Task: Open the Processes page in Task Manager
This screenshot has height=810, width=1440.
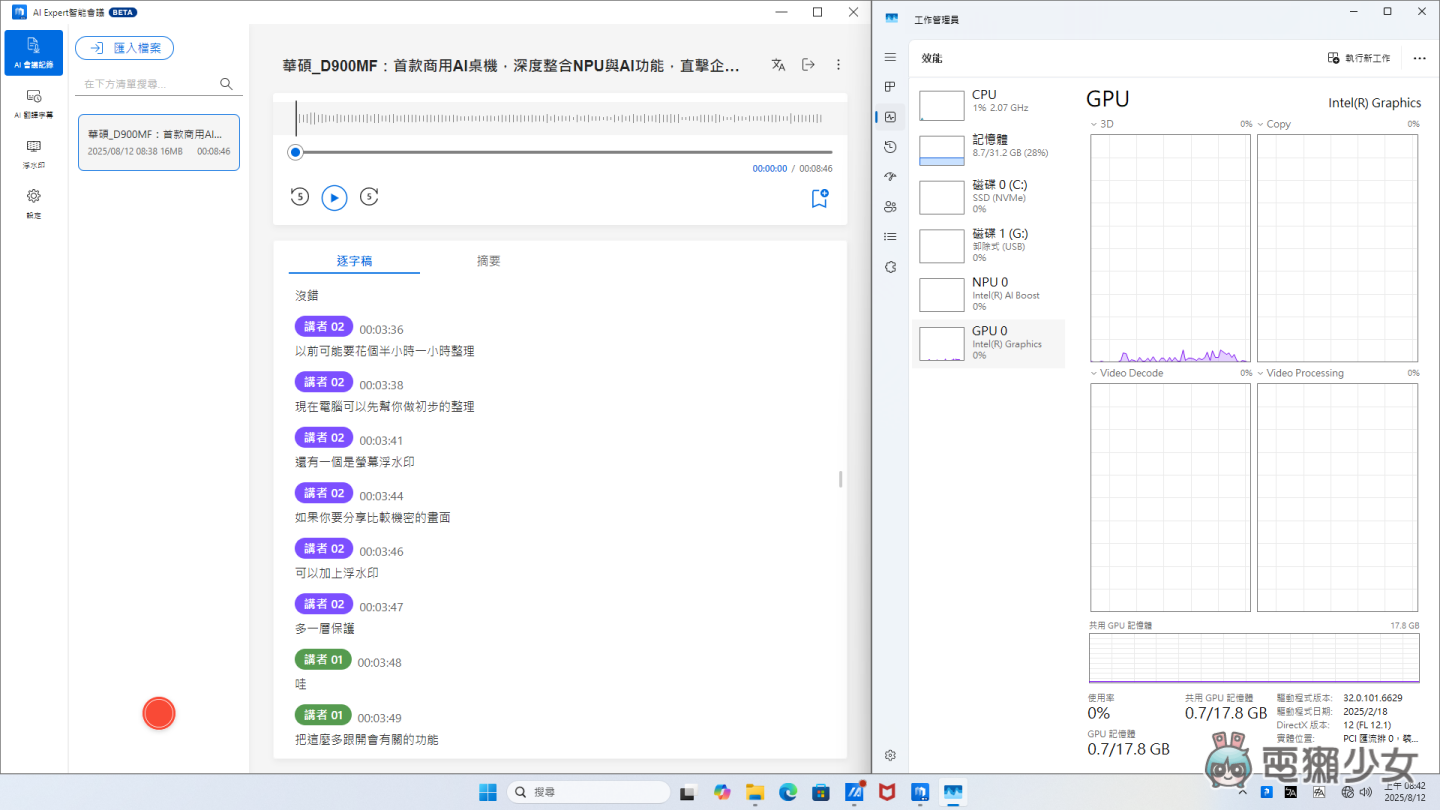Action: pos(890,87)
